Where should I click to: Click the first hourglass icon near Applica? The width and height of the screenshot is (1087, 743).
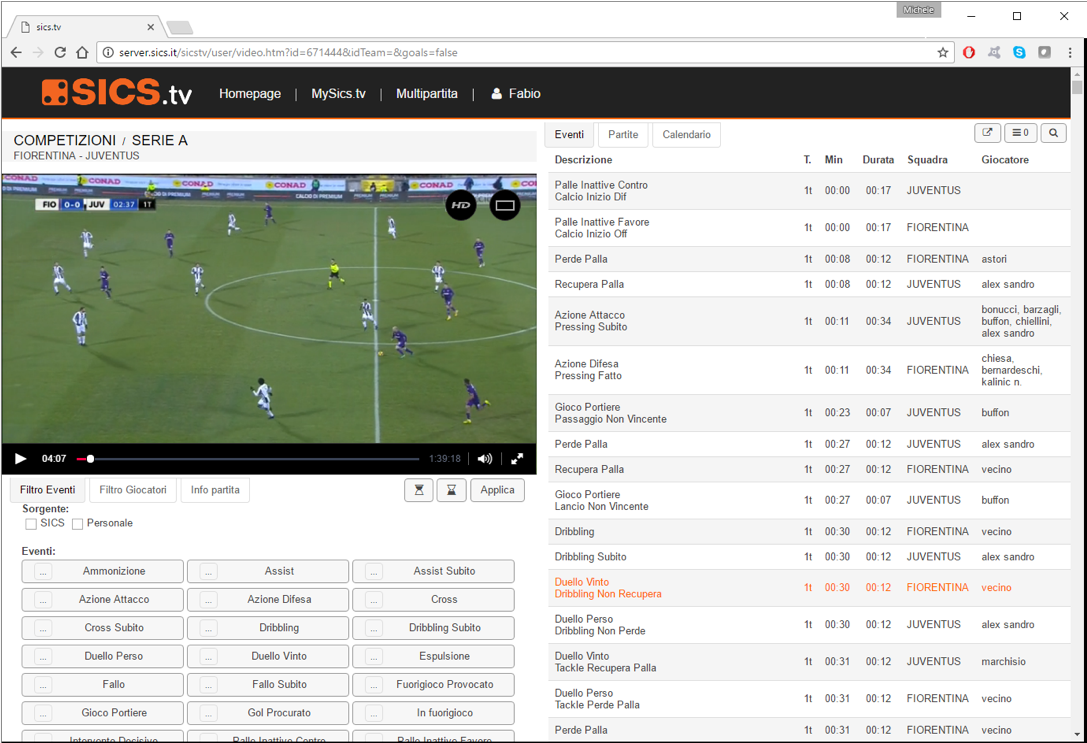click(419, 490)
